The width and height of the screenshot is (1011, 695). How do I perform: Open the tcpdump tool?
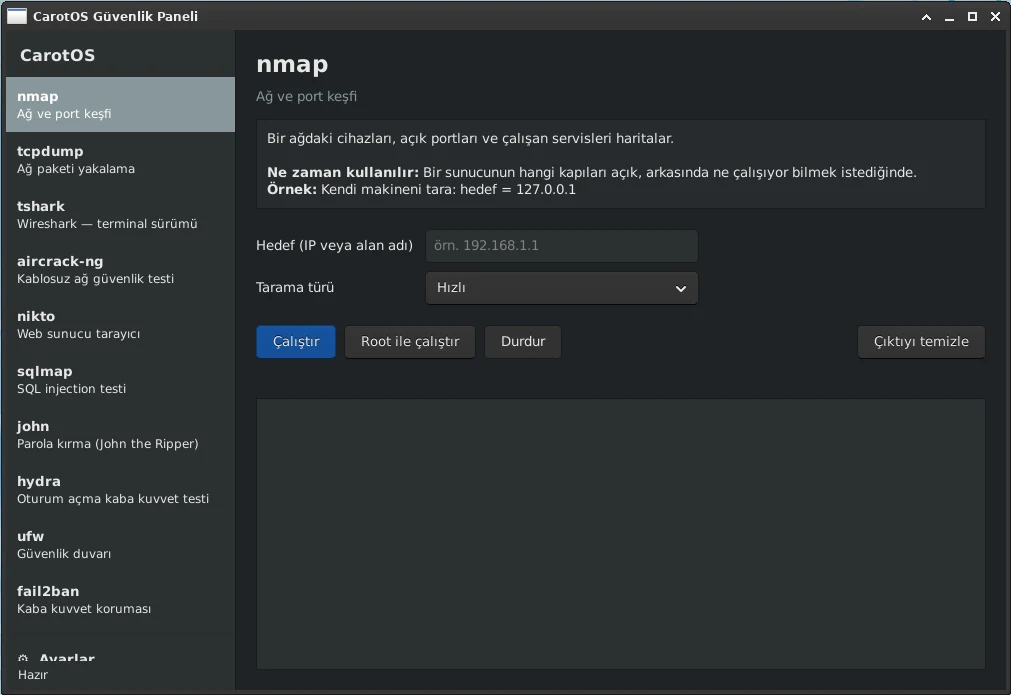(x=120, y=159)
